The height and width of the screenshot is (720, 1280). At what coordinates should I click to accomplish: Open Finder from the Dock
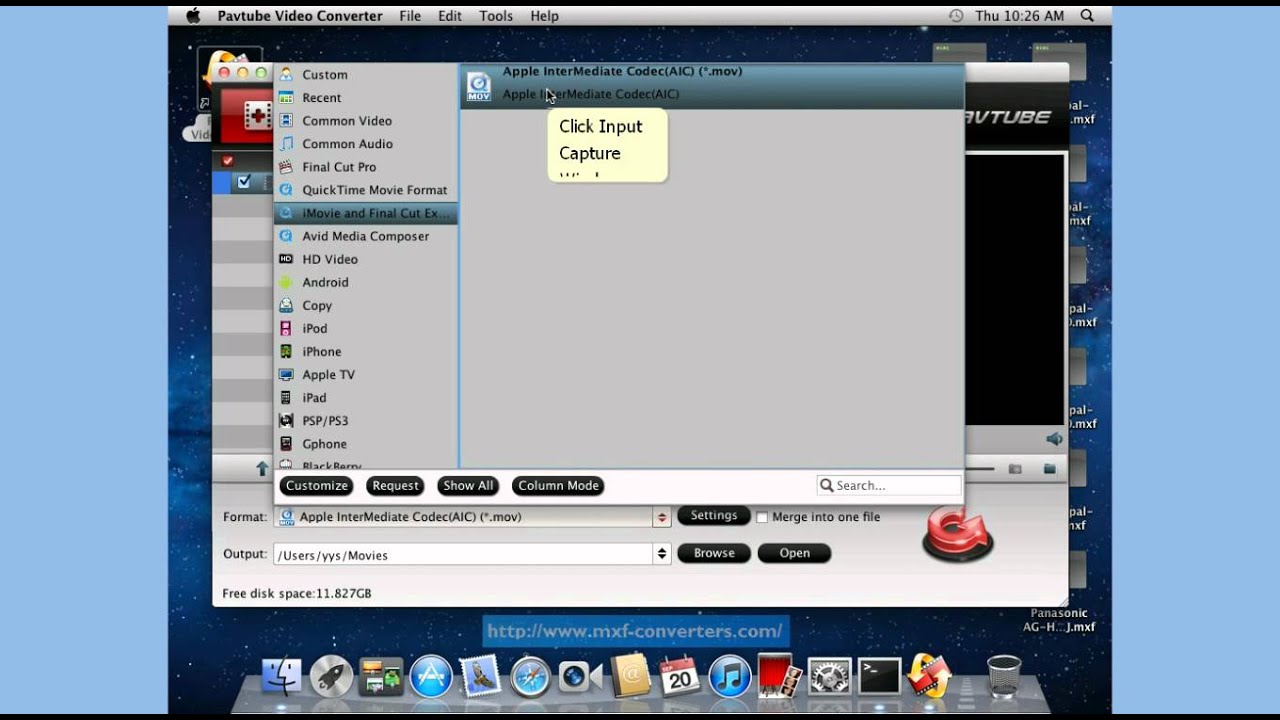(x=282, y=677)
